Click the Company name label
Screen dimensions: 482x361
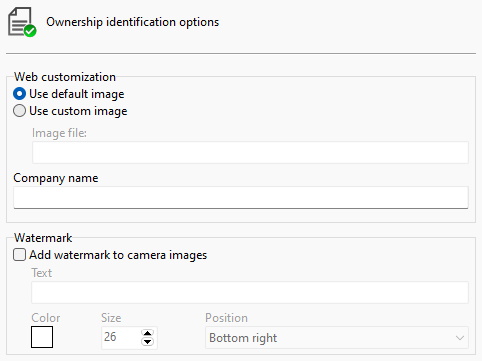[x=56, y=178]
